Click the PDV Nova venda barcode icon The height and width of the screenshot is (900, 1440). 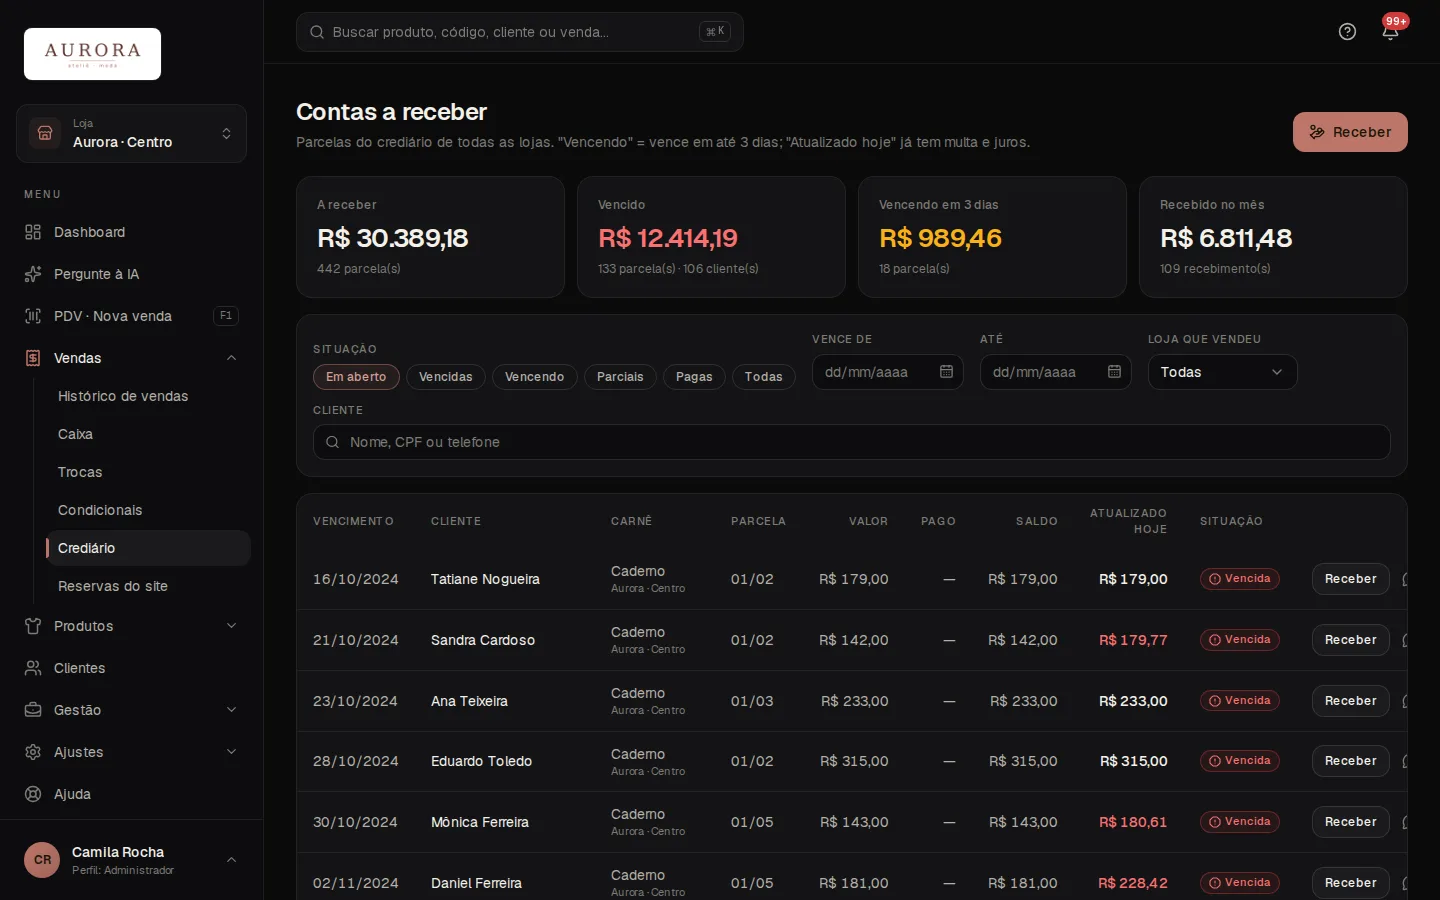(33, 316)
